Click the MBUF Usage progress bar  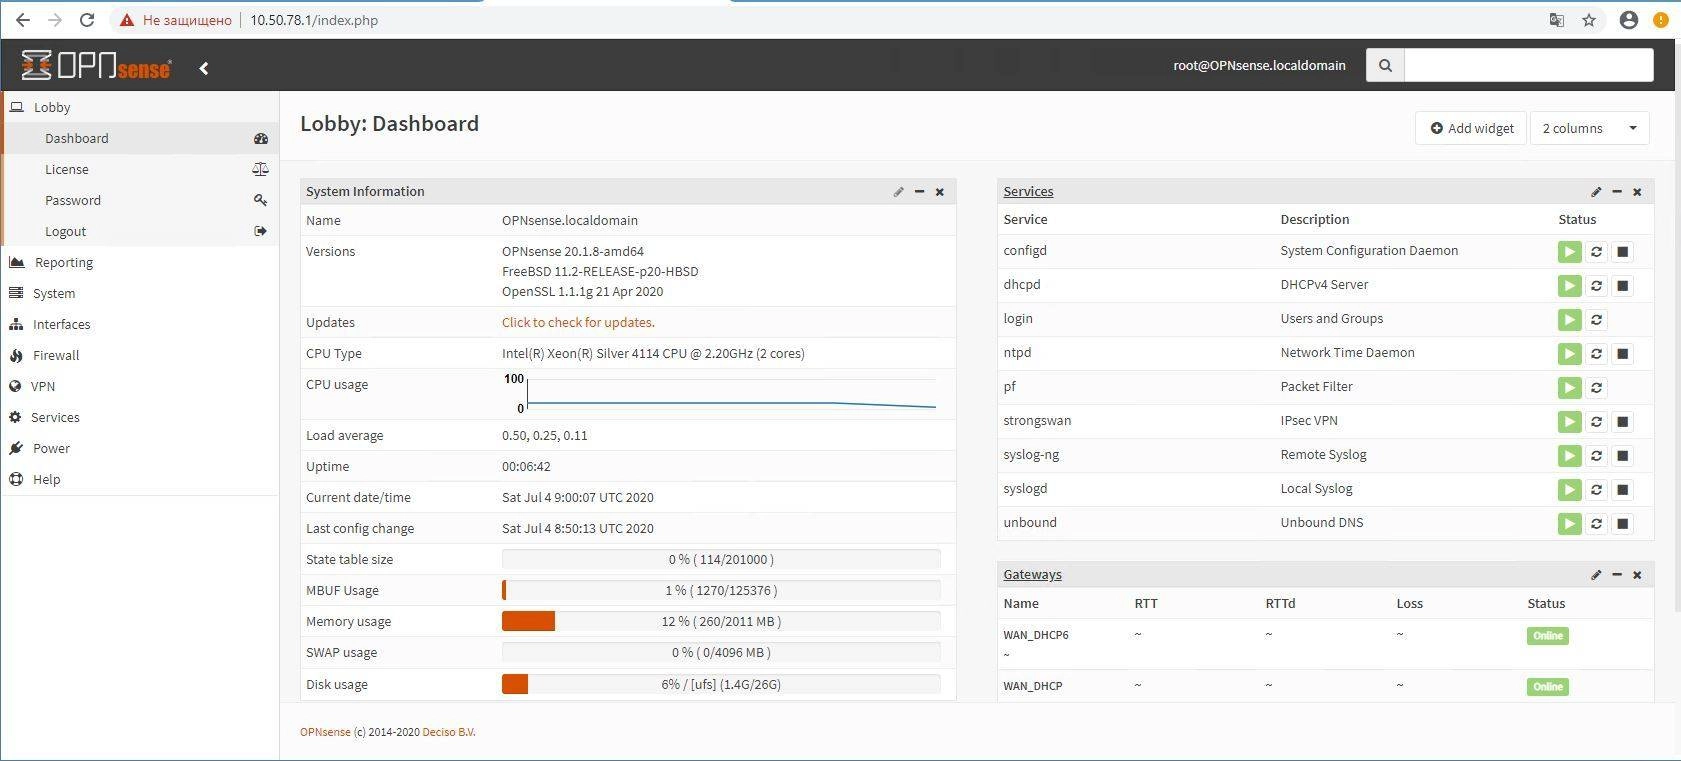[721, 590]
